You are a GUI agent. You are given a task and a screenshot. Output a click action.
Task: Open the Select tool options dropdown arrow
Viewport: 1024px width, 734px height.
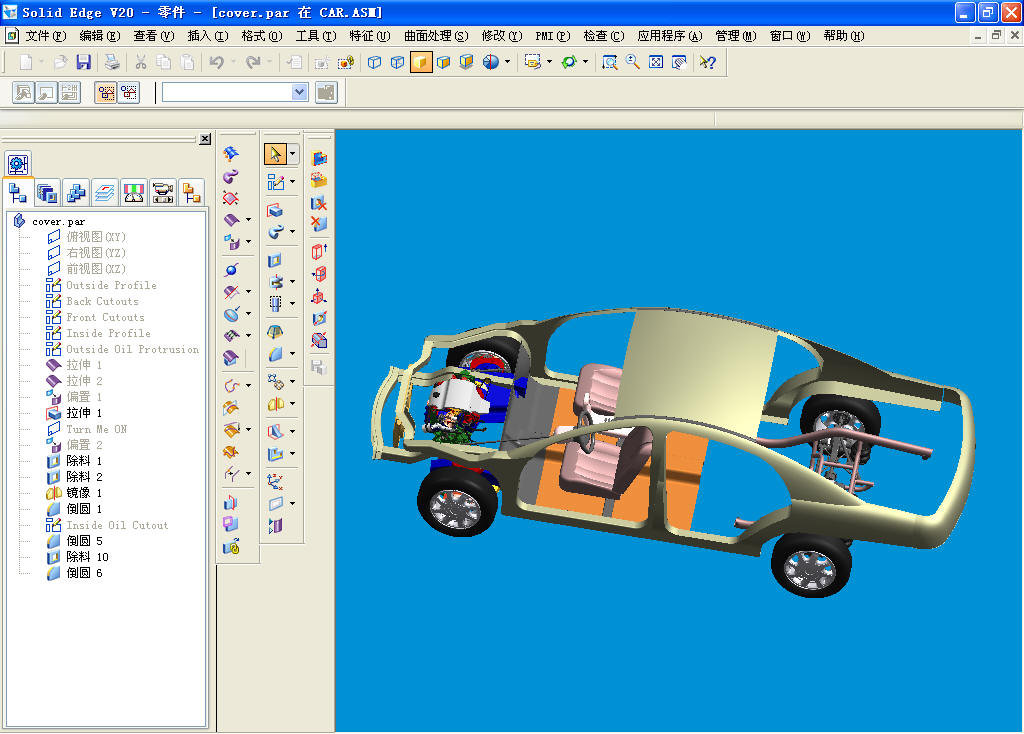tap(292, 154)
